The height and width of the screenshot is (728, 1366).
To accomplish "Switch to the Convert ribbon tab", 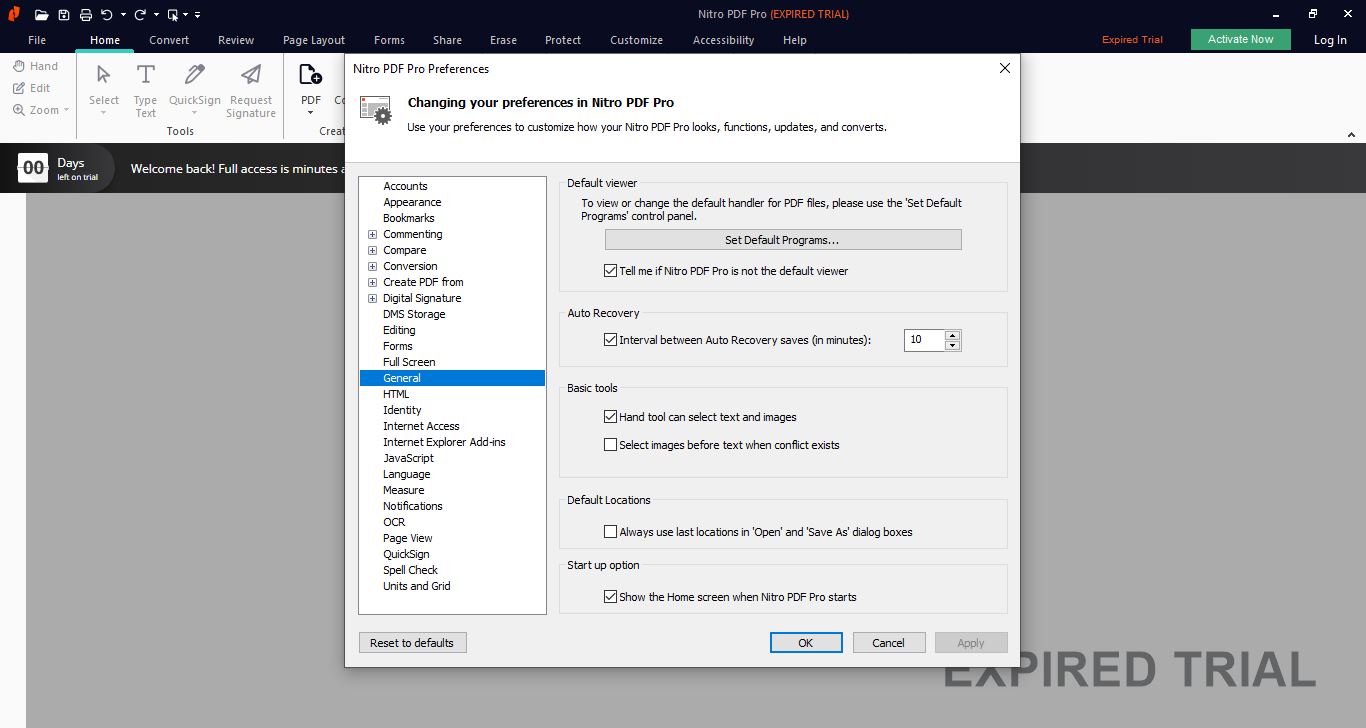I will (x=169, y=40).
